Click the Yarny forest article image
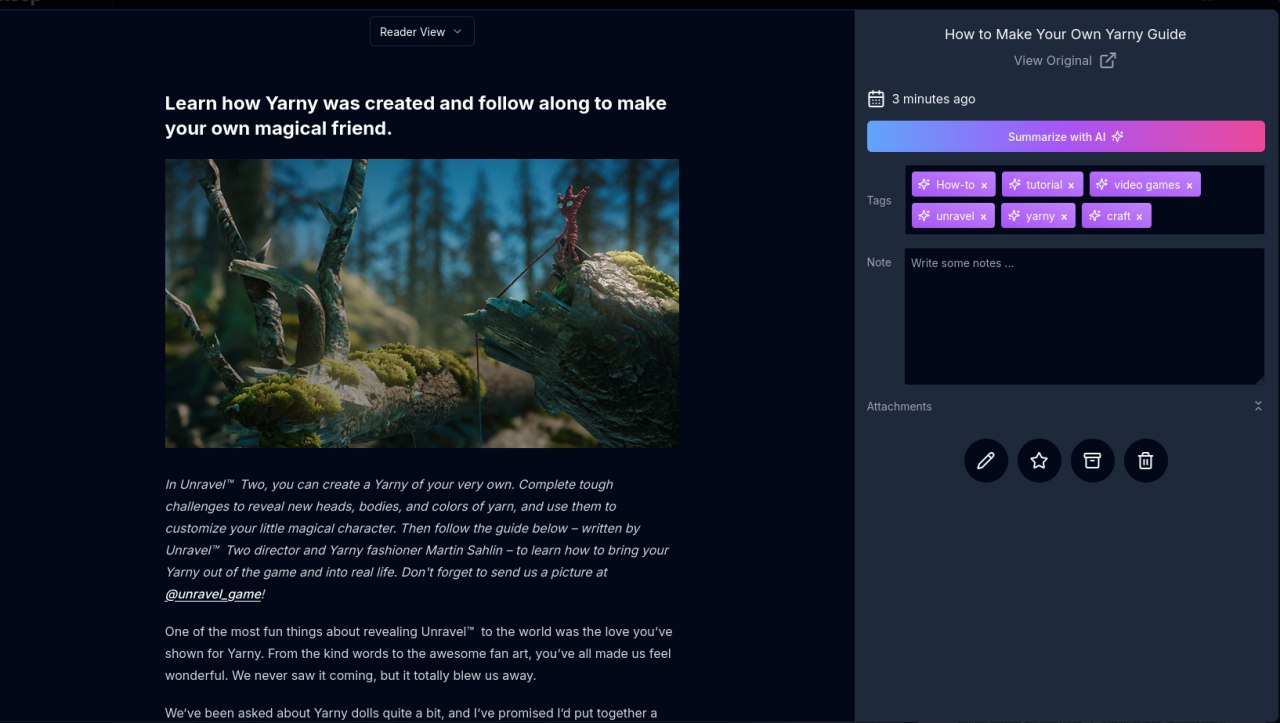 422,303
